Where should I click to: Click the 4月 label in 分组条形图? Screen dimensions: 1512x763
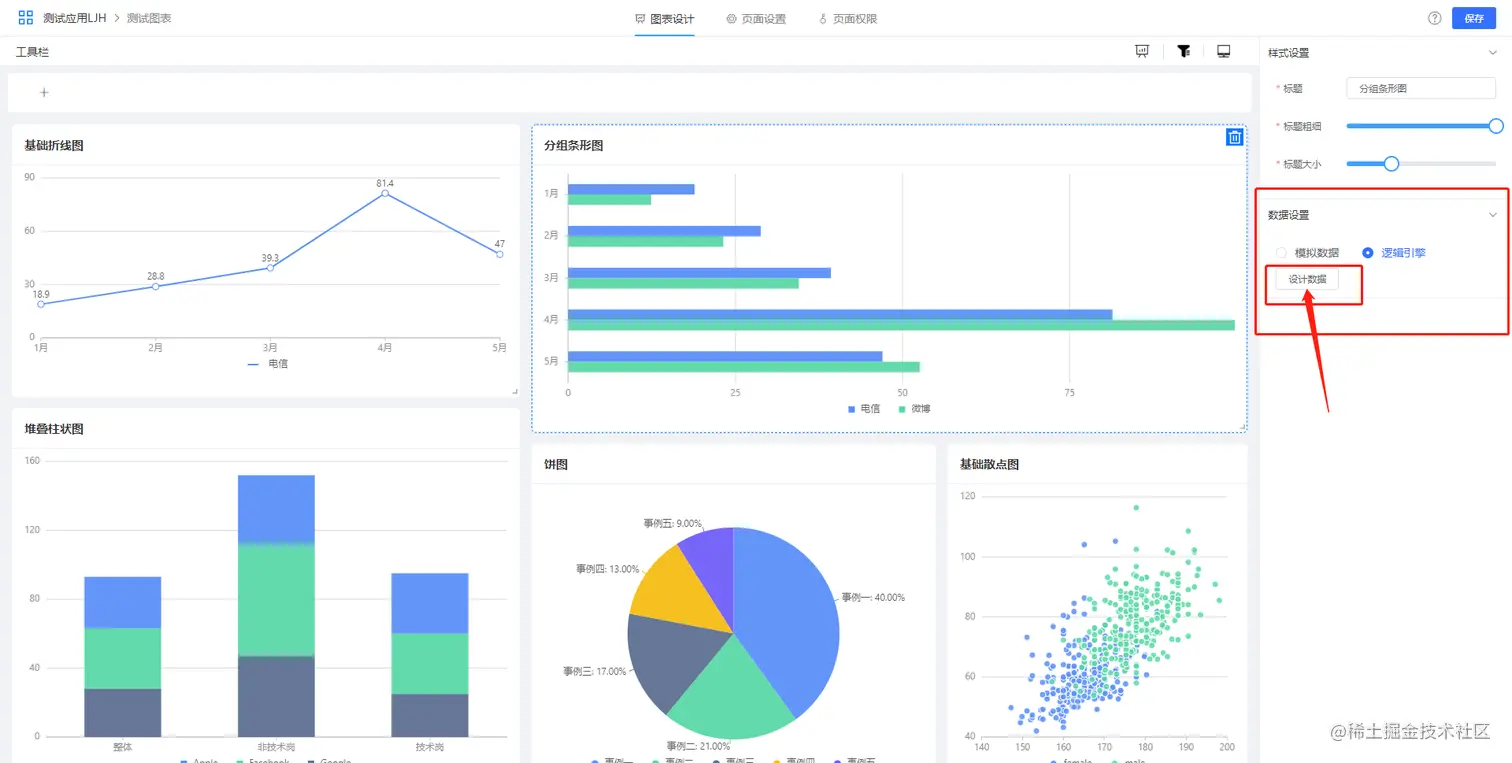(x=551, y=319)
